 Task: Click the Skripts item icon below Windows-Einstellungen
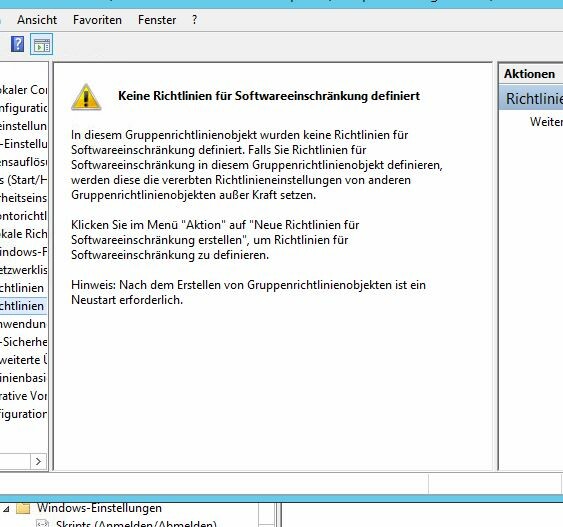coord(43,523)
